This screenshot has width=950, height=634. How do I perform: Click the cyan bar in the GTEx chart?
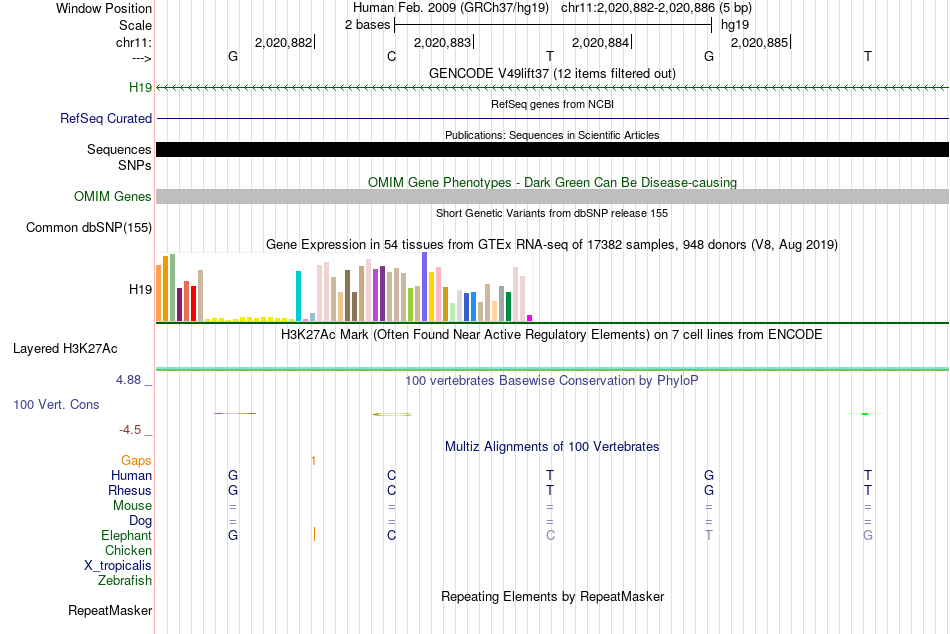(299, 296)
